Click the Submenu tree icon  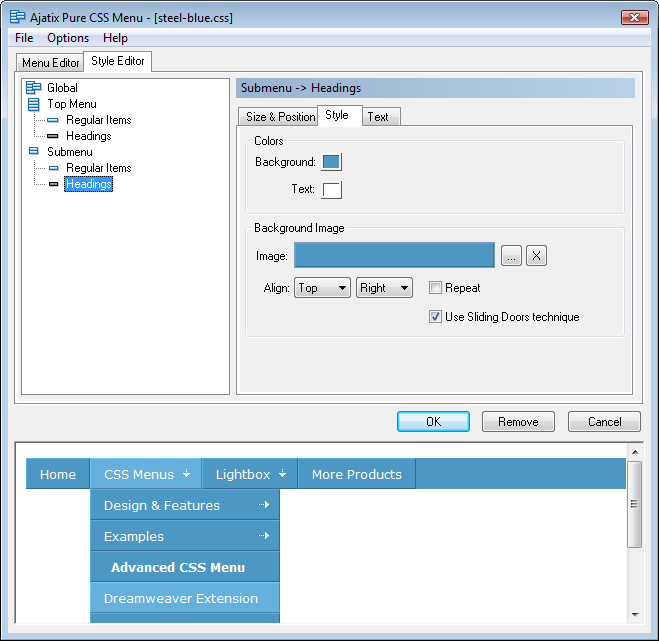[x=34, y=151]
